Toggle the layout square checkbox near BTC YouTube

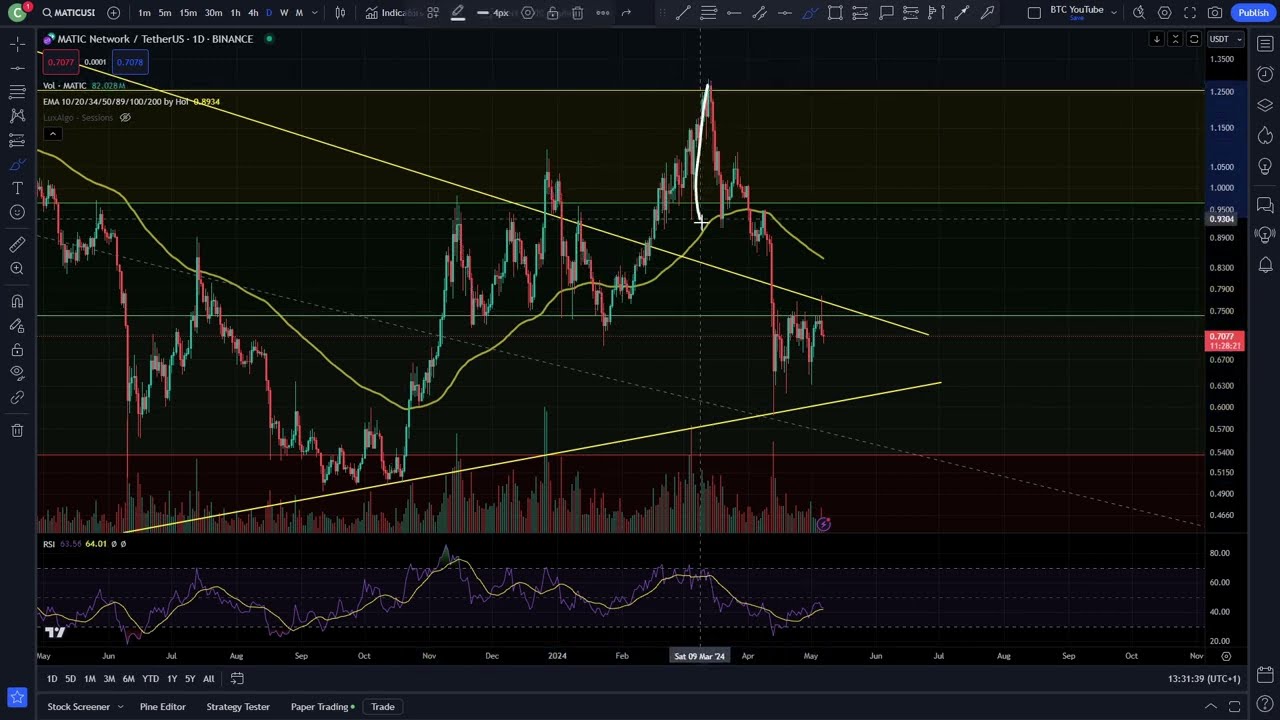(x=1034, y=13)
